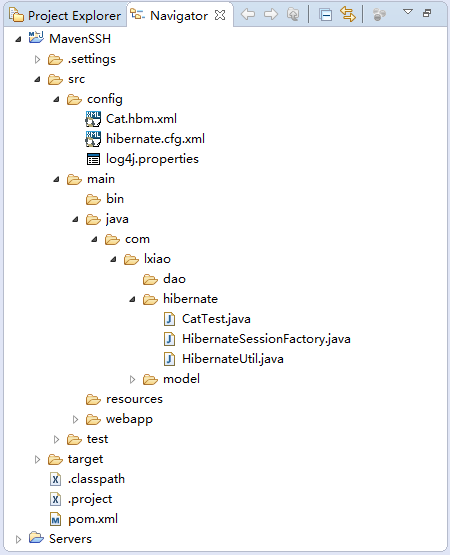Select the .classpath file name
This screenshot has width=450, height=555.
[x=96, y=479]
